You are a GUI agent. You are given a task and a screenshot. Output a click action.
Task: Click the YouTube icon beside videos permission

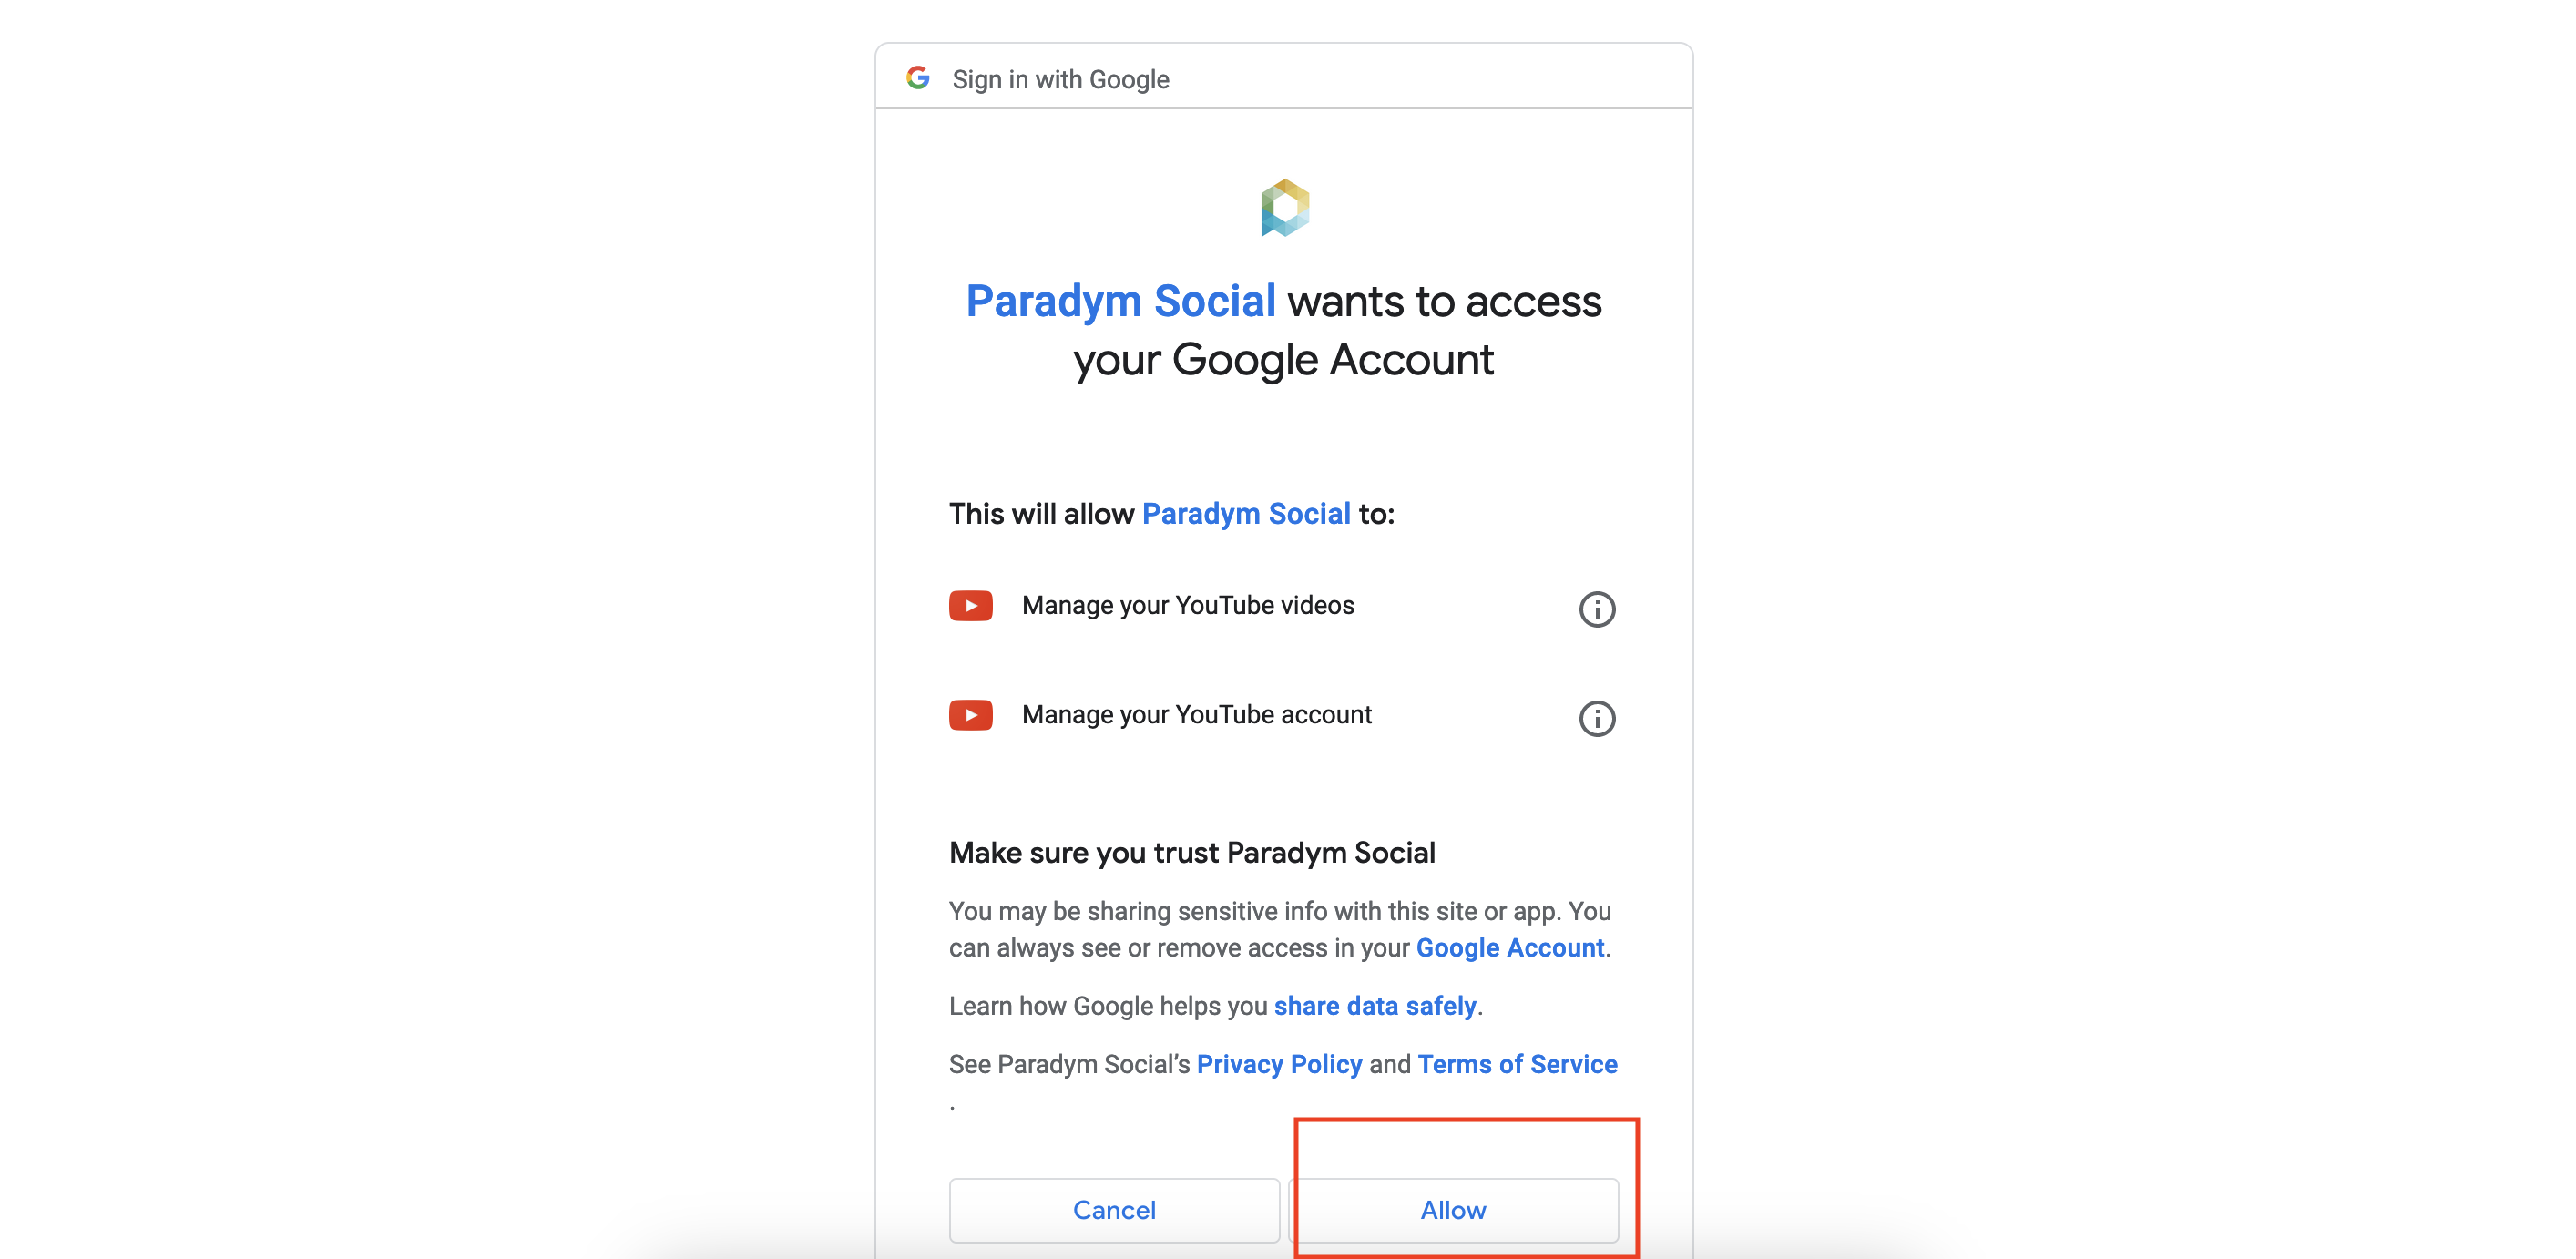pos(970,606)
